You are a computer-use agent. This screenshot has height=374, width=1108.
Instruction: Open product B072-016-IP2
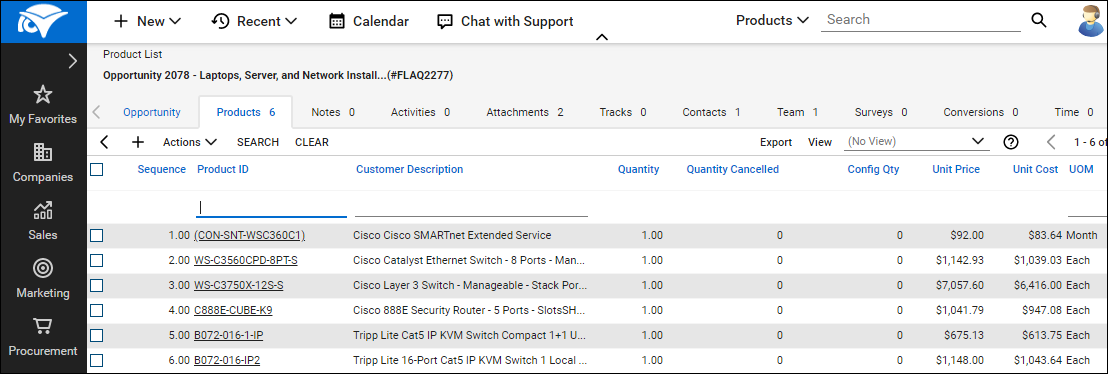coord(227,360)
